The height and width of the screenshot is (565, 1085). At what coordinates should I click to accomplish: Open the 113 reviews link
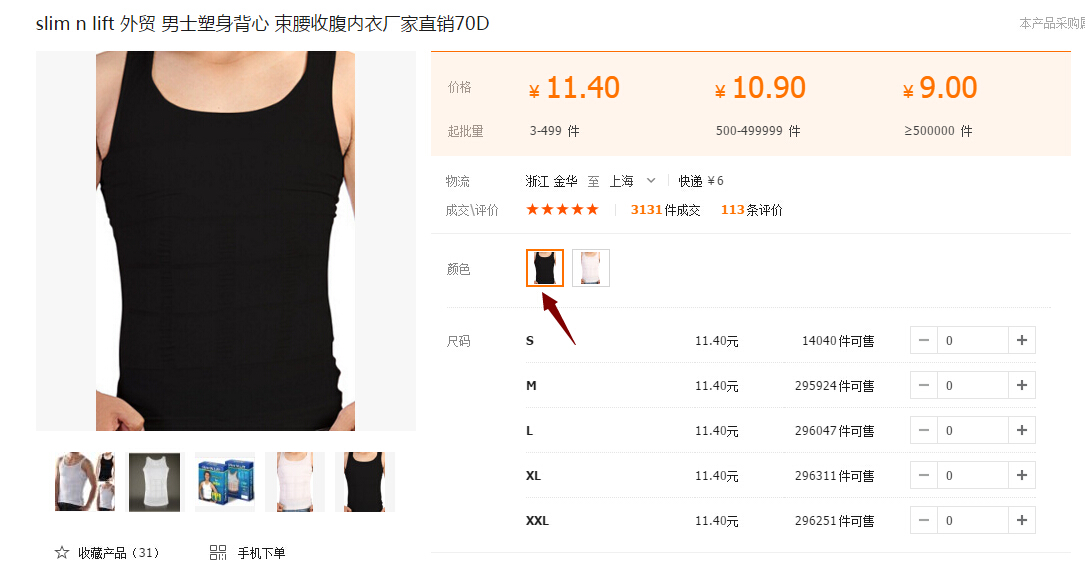click(x=751, y=210)
